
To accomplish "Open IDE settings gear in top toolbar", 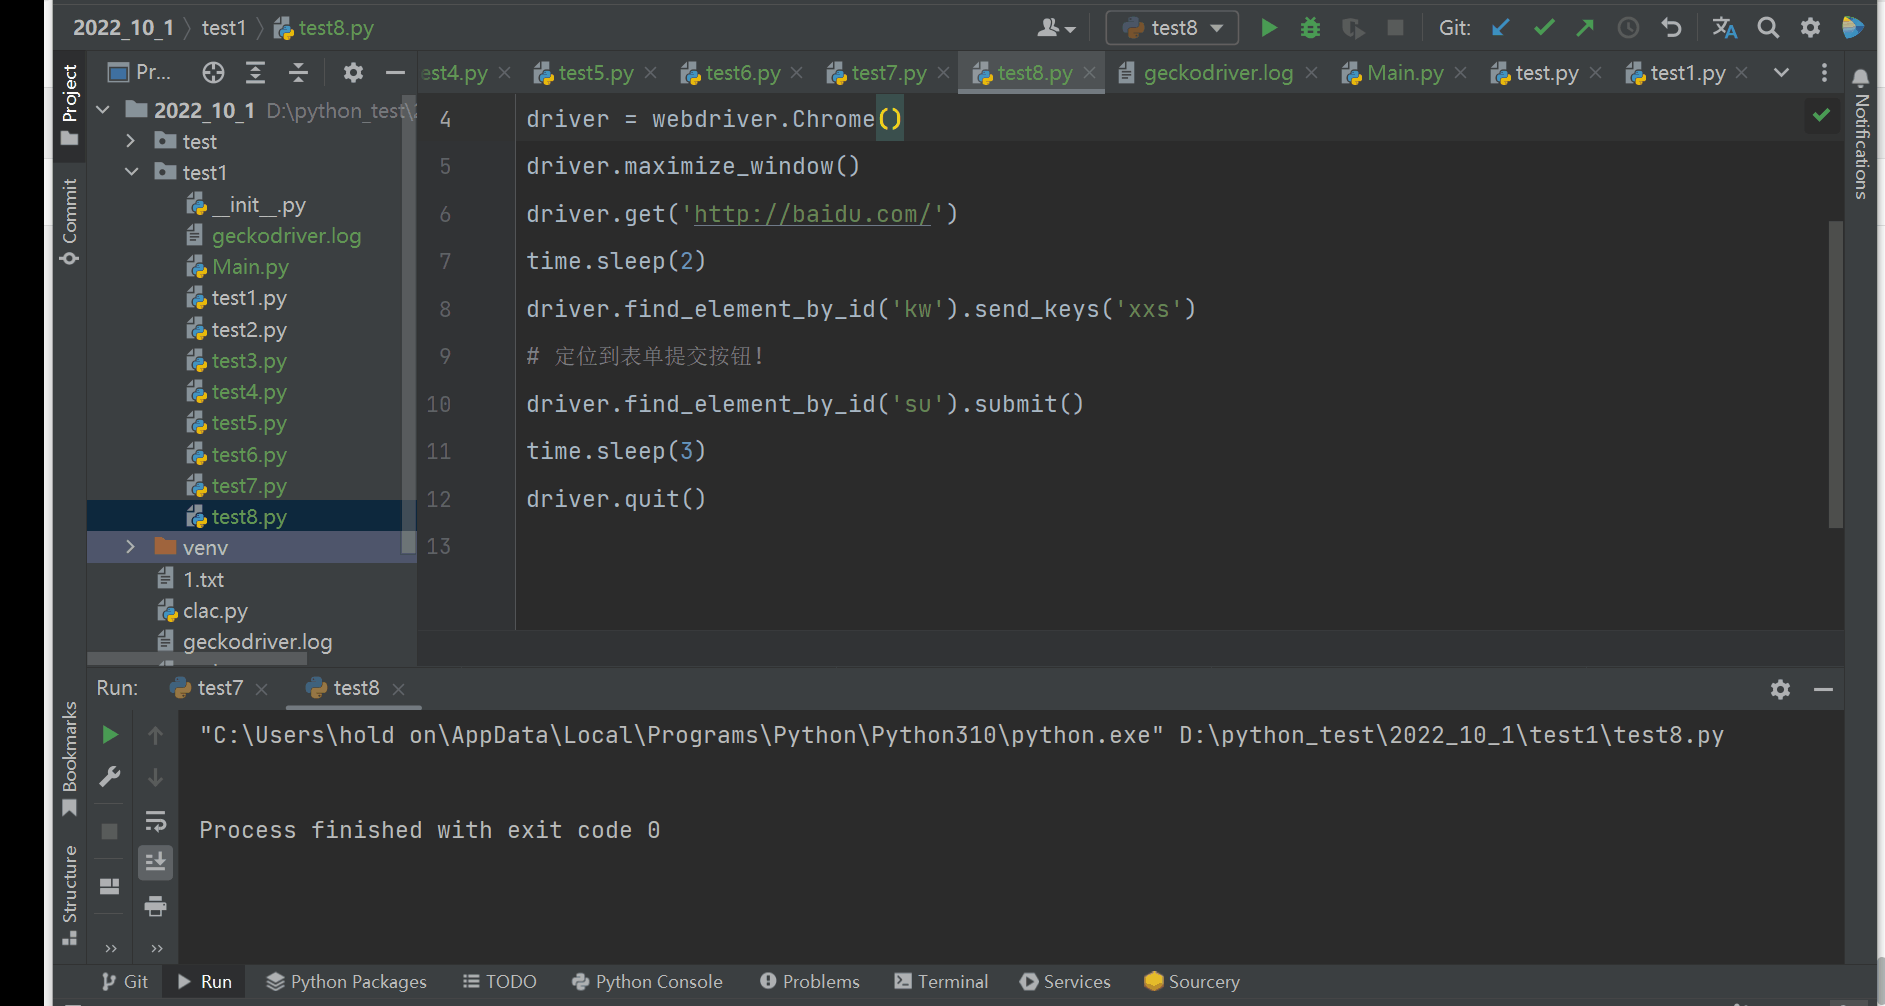I will 1810,28.
